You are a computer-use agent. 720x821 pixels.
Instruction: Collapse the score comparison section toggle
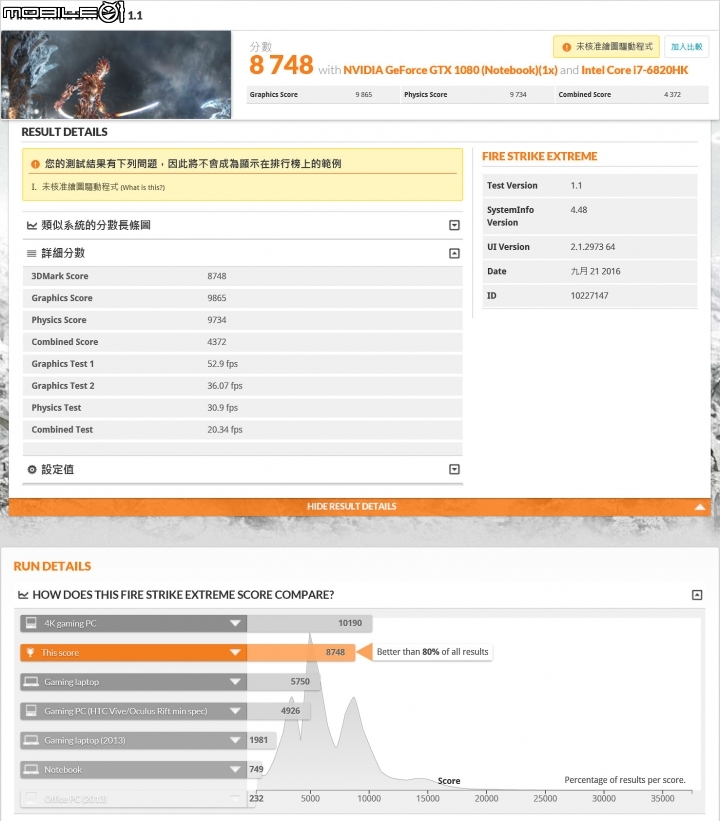click(x=697, y=595)
